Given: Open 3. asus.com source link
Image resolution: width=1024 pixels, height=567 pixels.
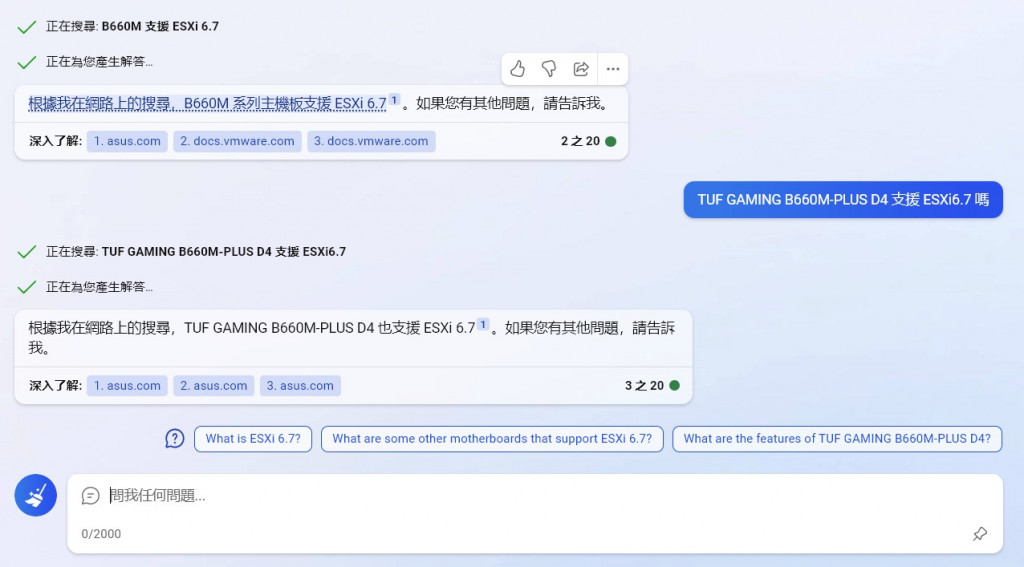Looking at the screenshot, I should pos(300,385).
